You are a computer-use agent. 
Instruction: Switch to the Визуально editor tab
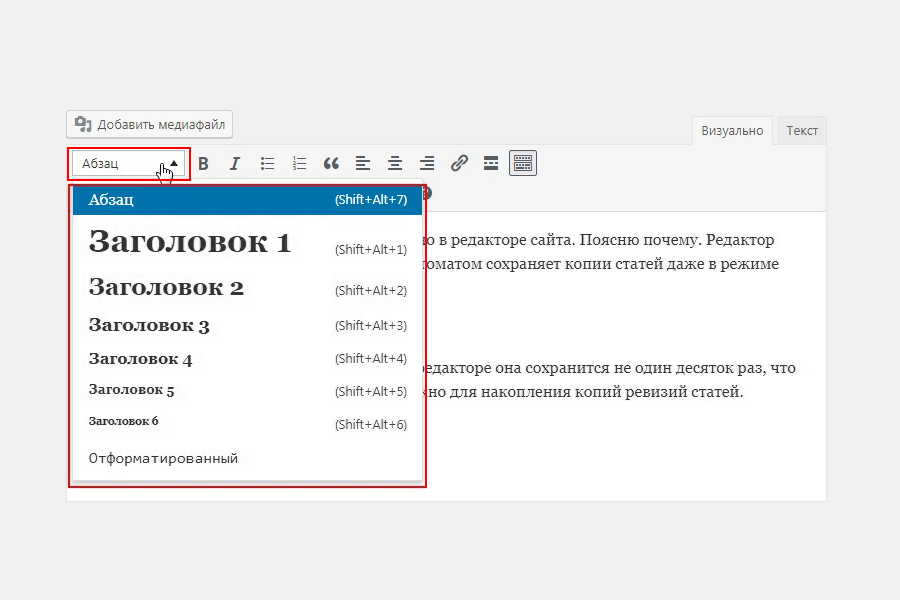pos(732,131)
